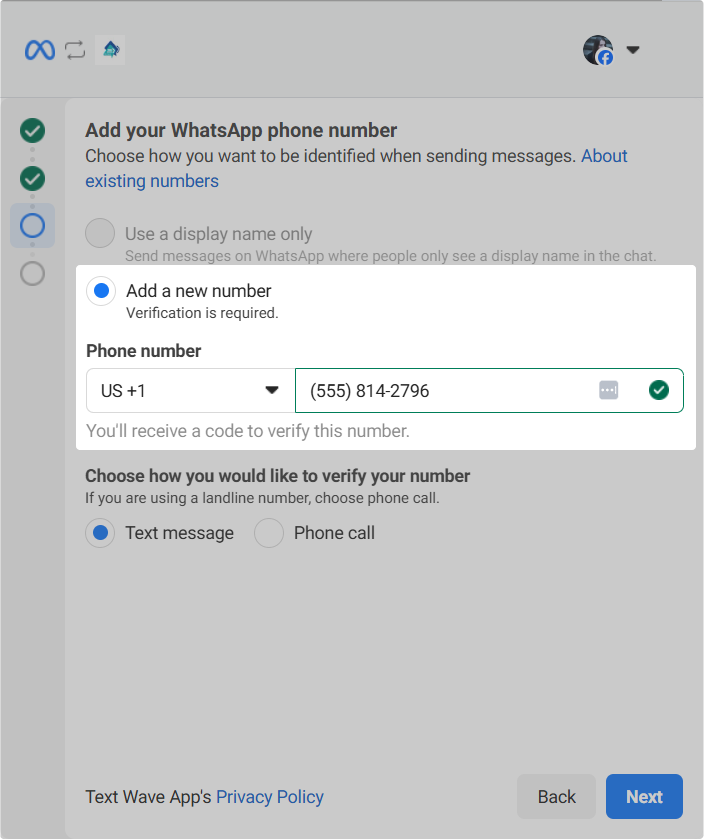Screen dimensions: 704x839
Task: Click the profile avatar picture
Action: (598, 50)
